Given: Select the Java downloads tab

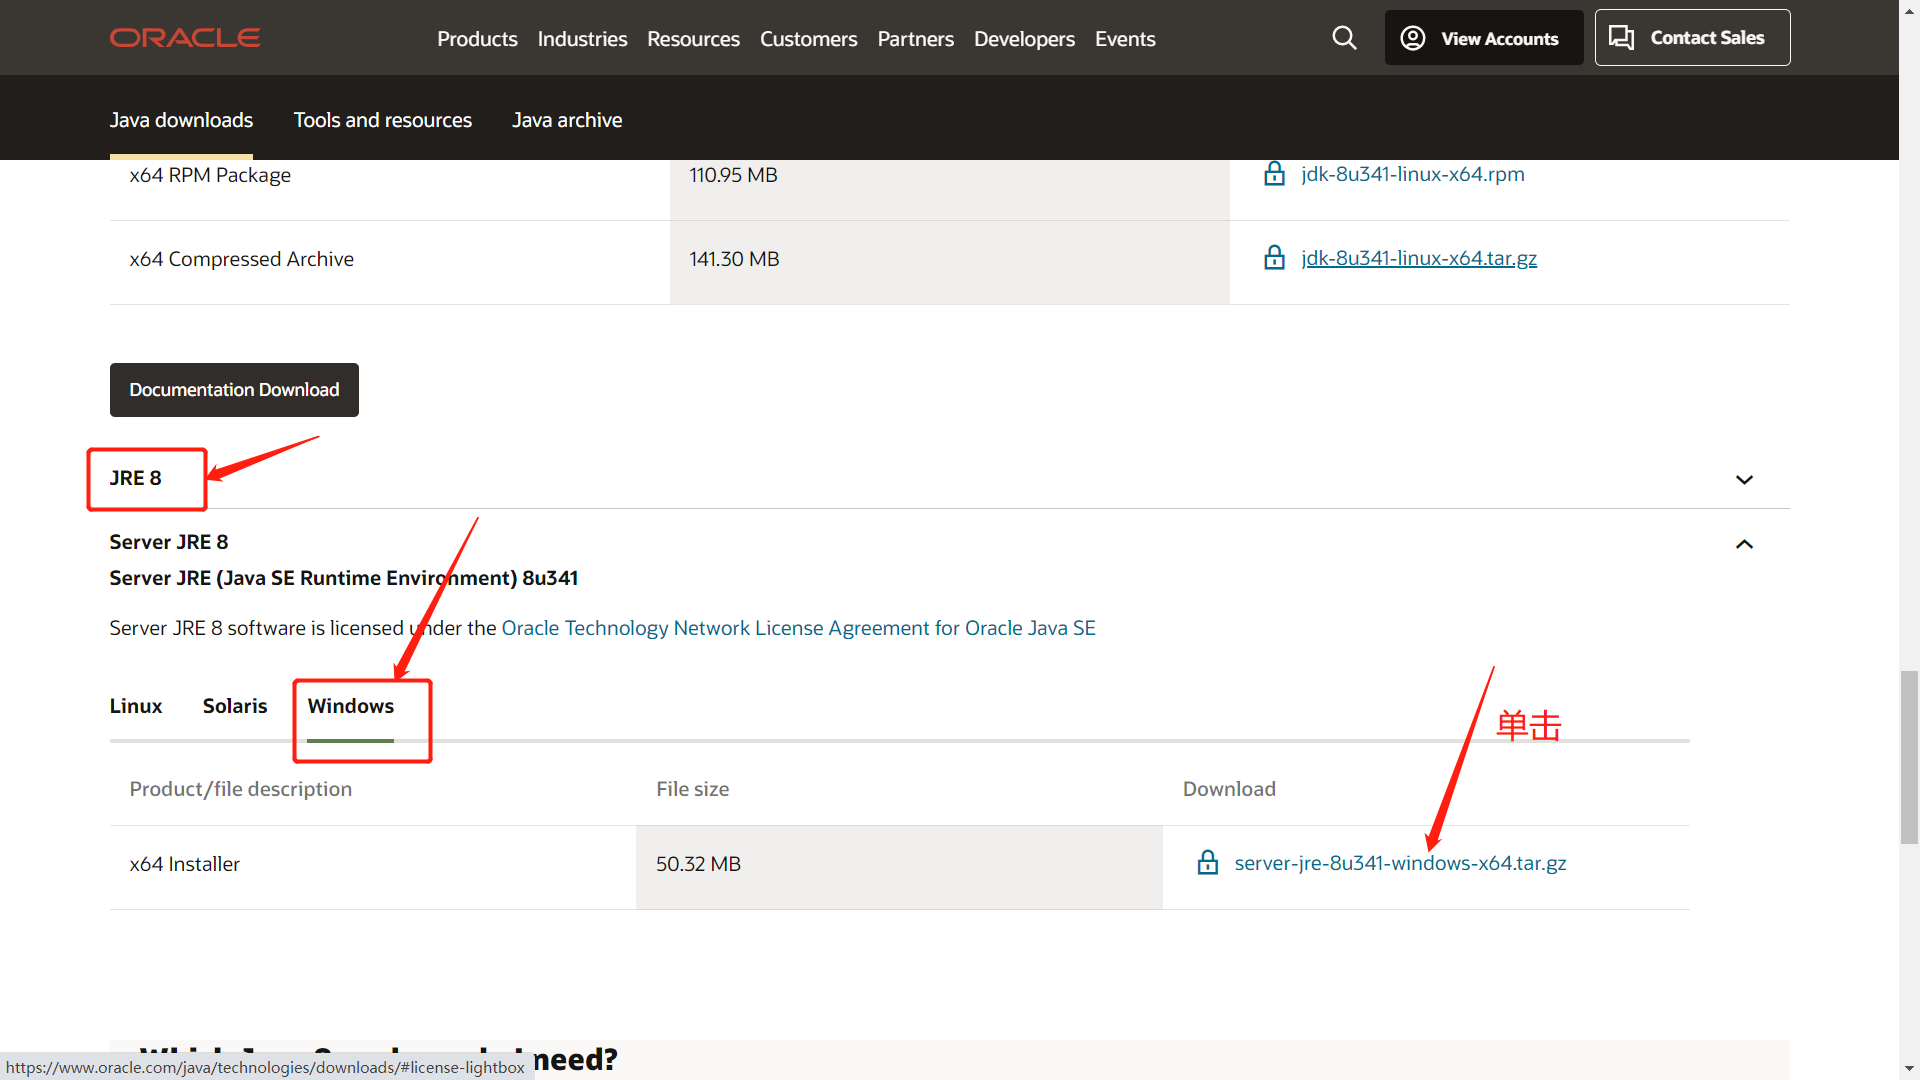Looking at the screenshot, I should tap(181, 120).
